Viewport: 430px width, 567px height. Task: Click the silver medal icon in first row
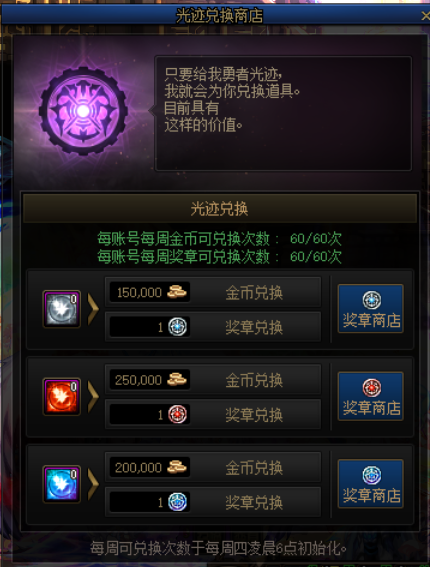(178, 327)
